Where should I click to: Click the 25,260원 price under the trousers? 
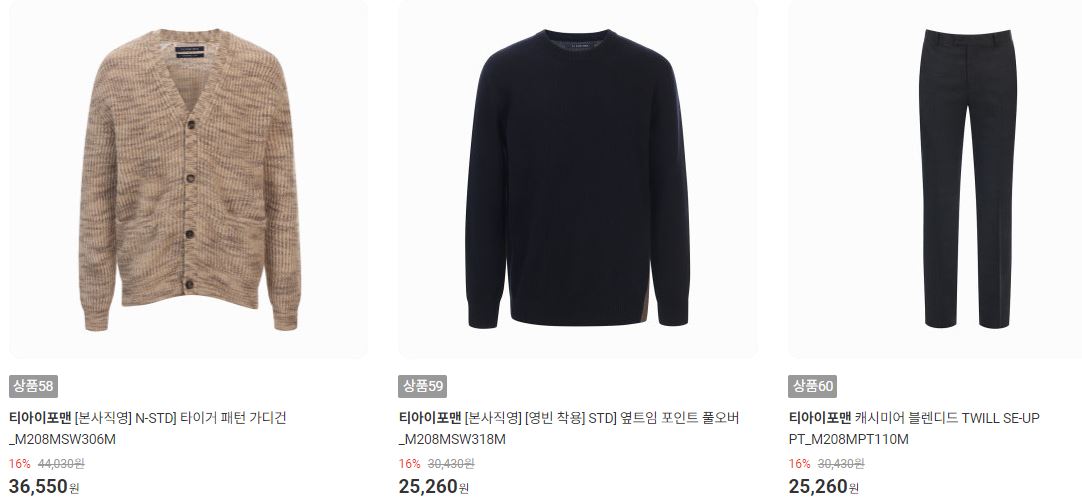point(824,486)
